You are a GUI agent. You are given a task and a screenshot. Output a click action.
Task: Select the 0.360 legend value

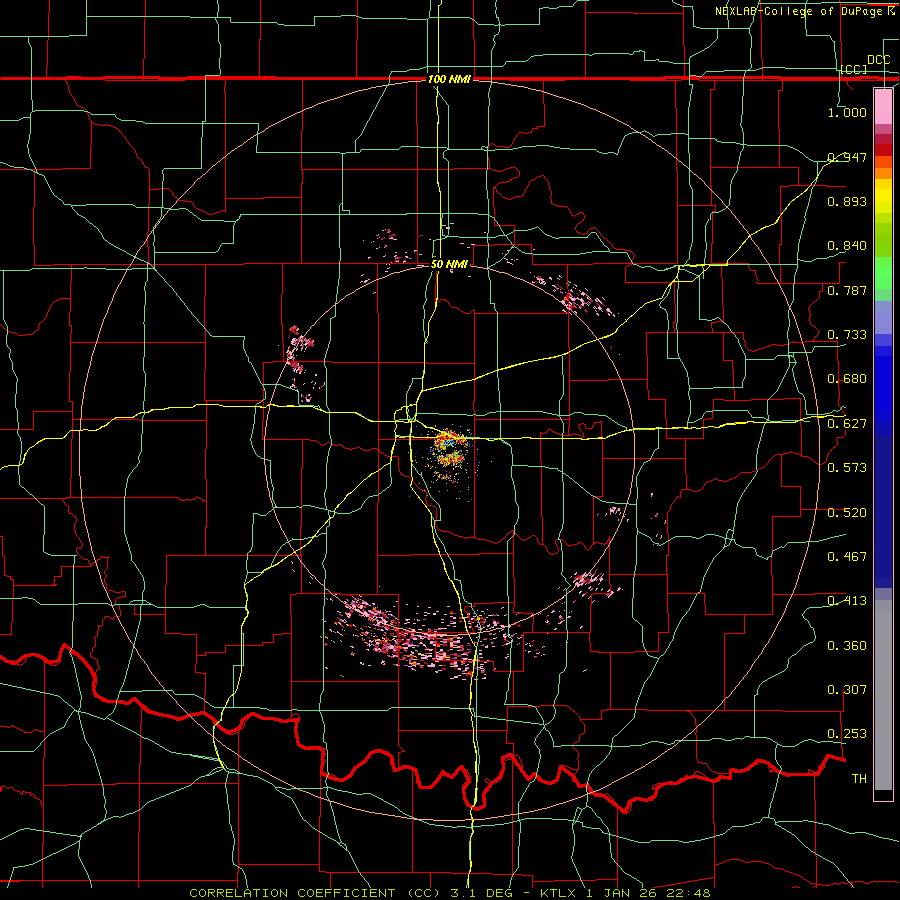(847, 645)
